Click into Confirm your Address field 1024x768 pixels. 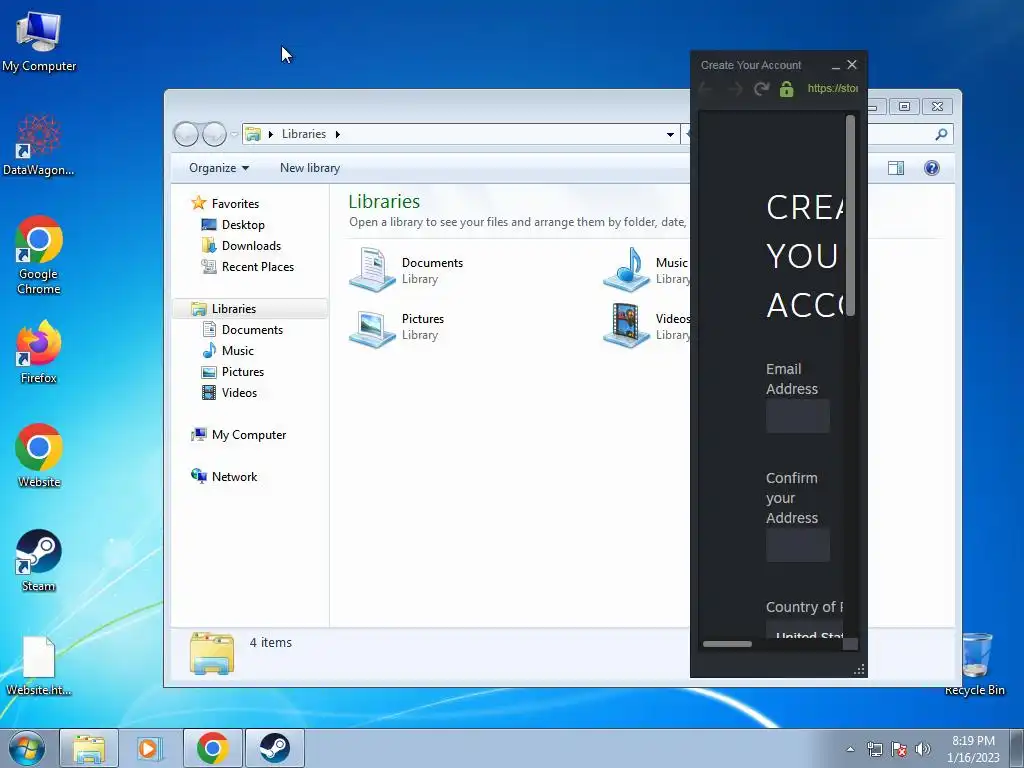click(798, 545)
